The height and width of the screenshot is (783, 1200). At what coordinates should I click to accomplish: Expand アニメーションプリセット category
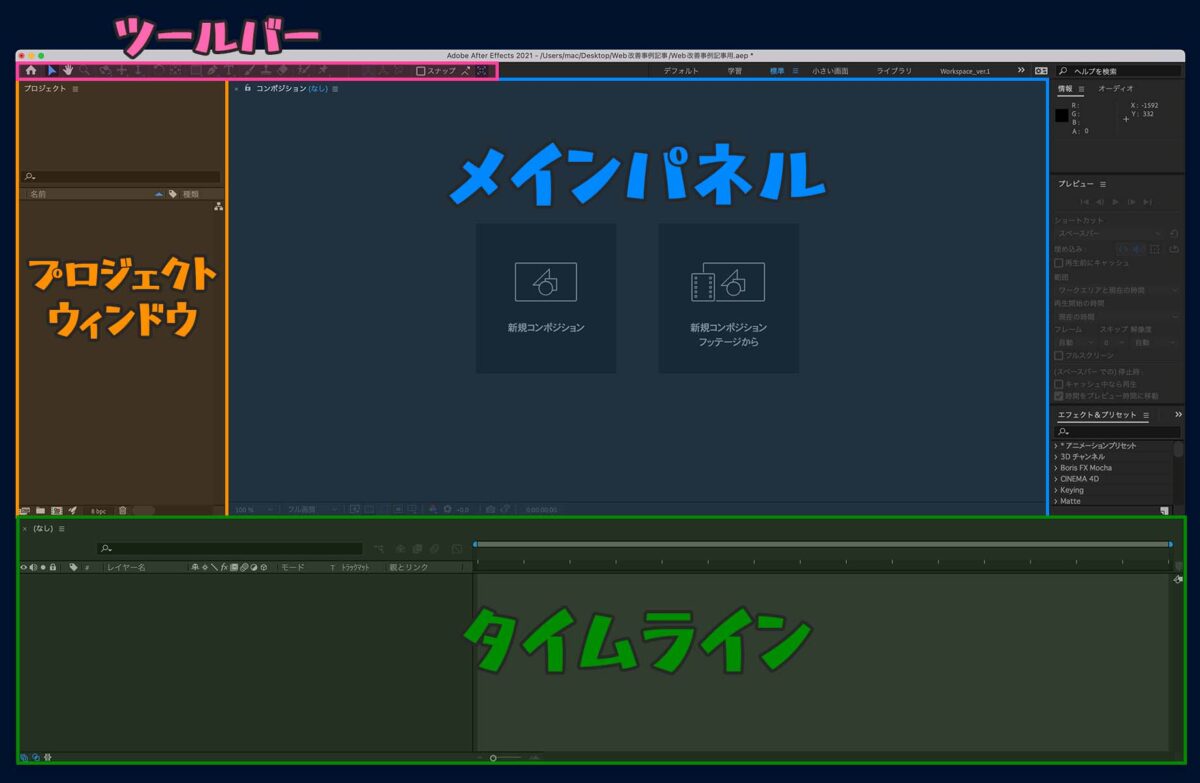coord(1056,446)
